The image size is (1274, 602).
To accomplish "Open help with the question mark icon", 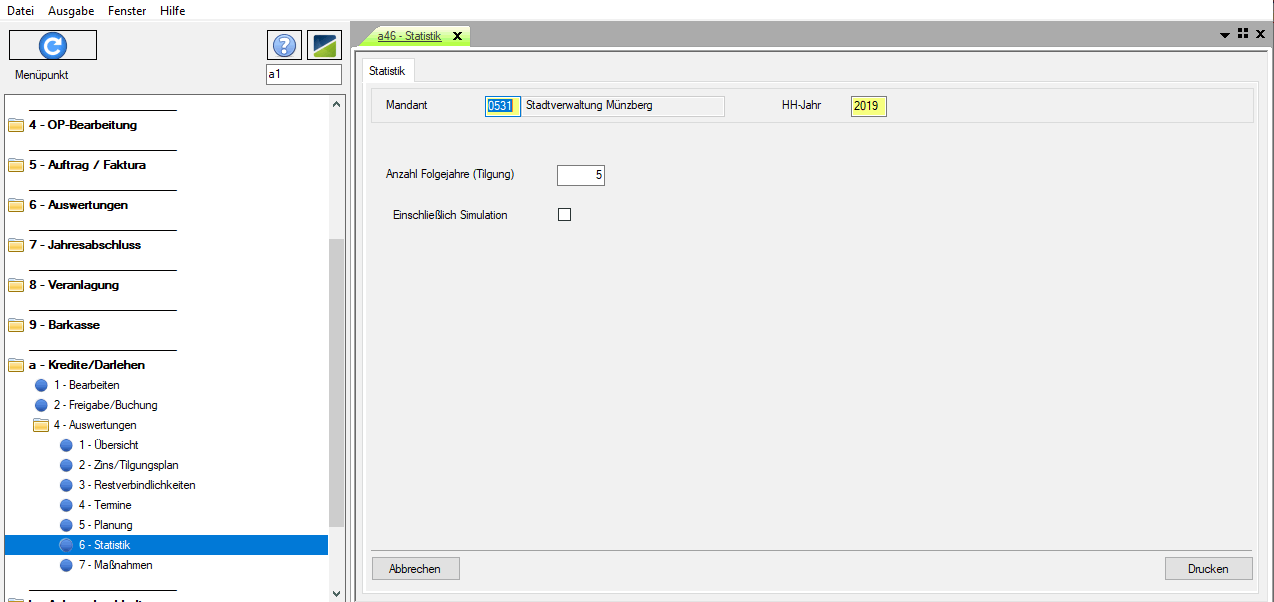I will coord(284,45).
